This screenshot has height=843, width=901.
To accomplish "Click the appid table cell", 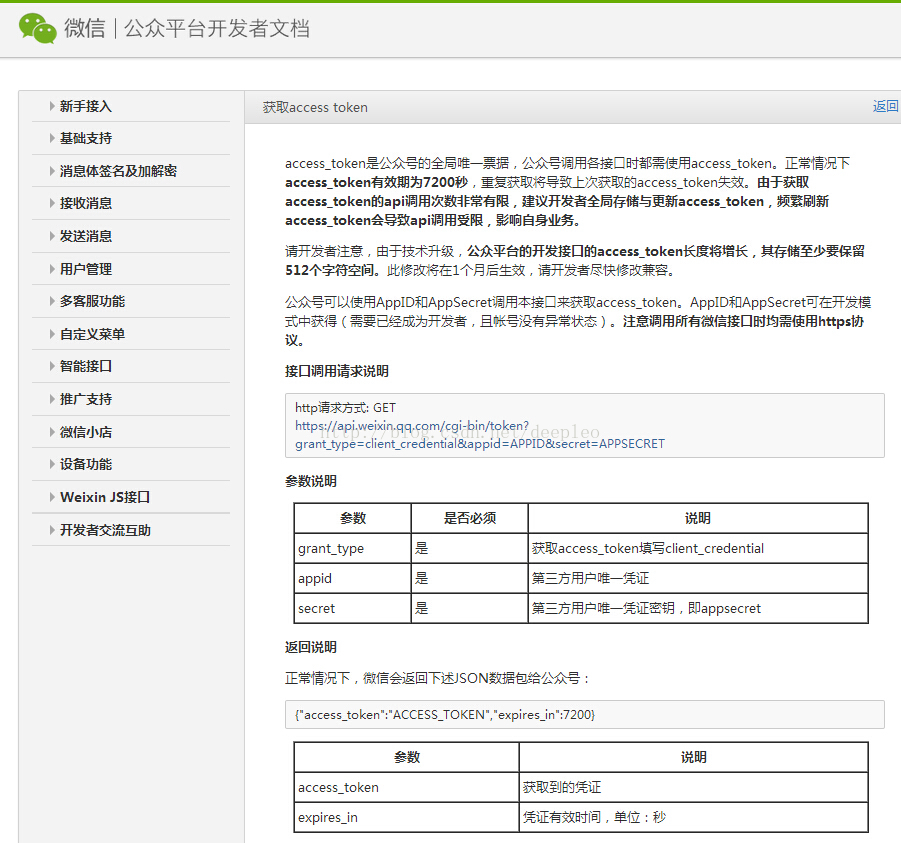I will coord(352,578).
